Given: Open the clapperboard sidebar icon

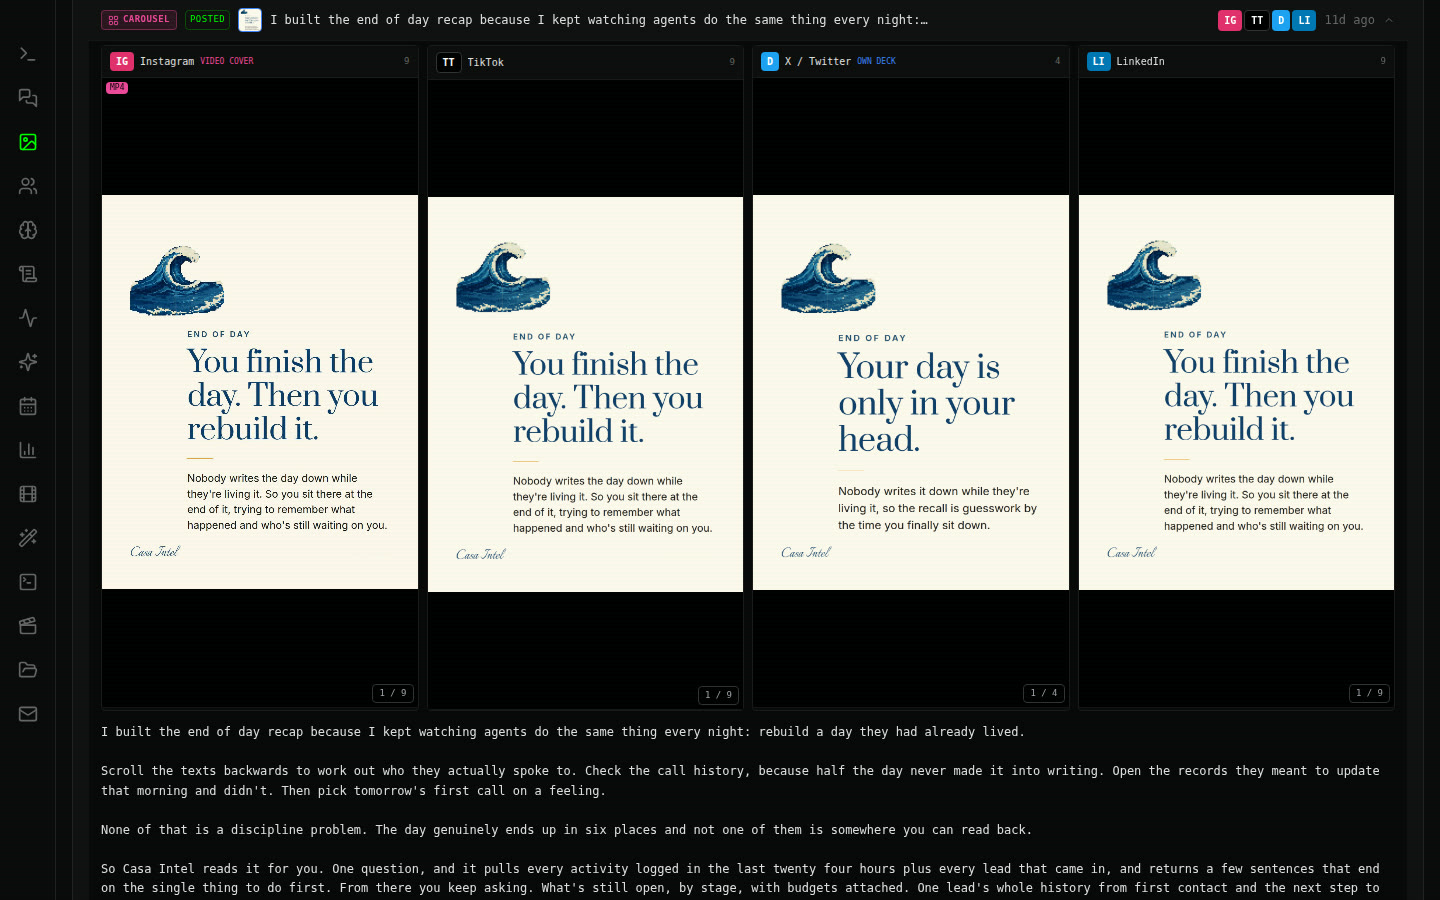Looking at the screenshot, I should (x=28, y=626).
